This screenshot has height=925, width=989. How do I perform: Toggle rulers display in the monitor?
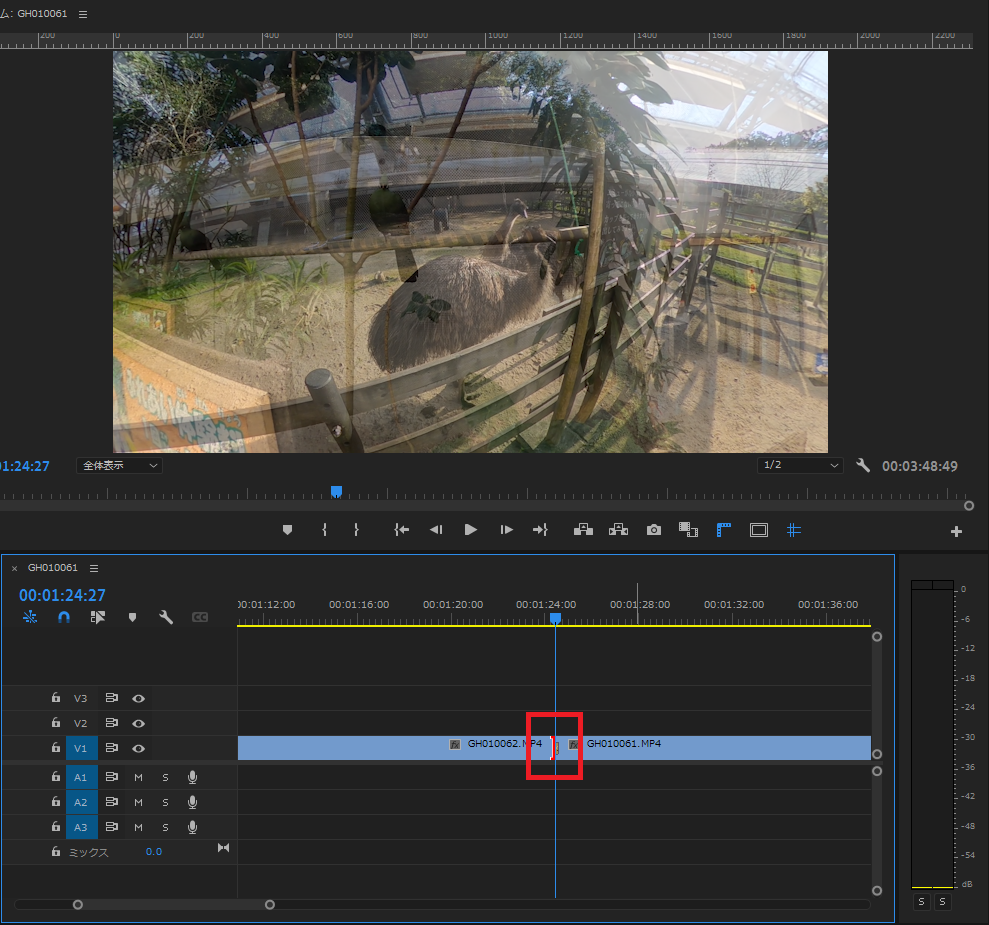click(x=723, y=530)
